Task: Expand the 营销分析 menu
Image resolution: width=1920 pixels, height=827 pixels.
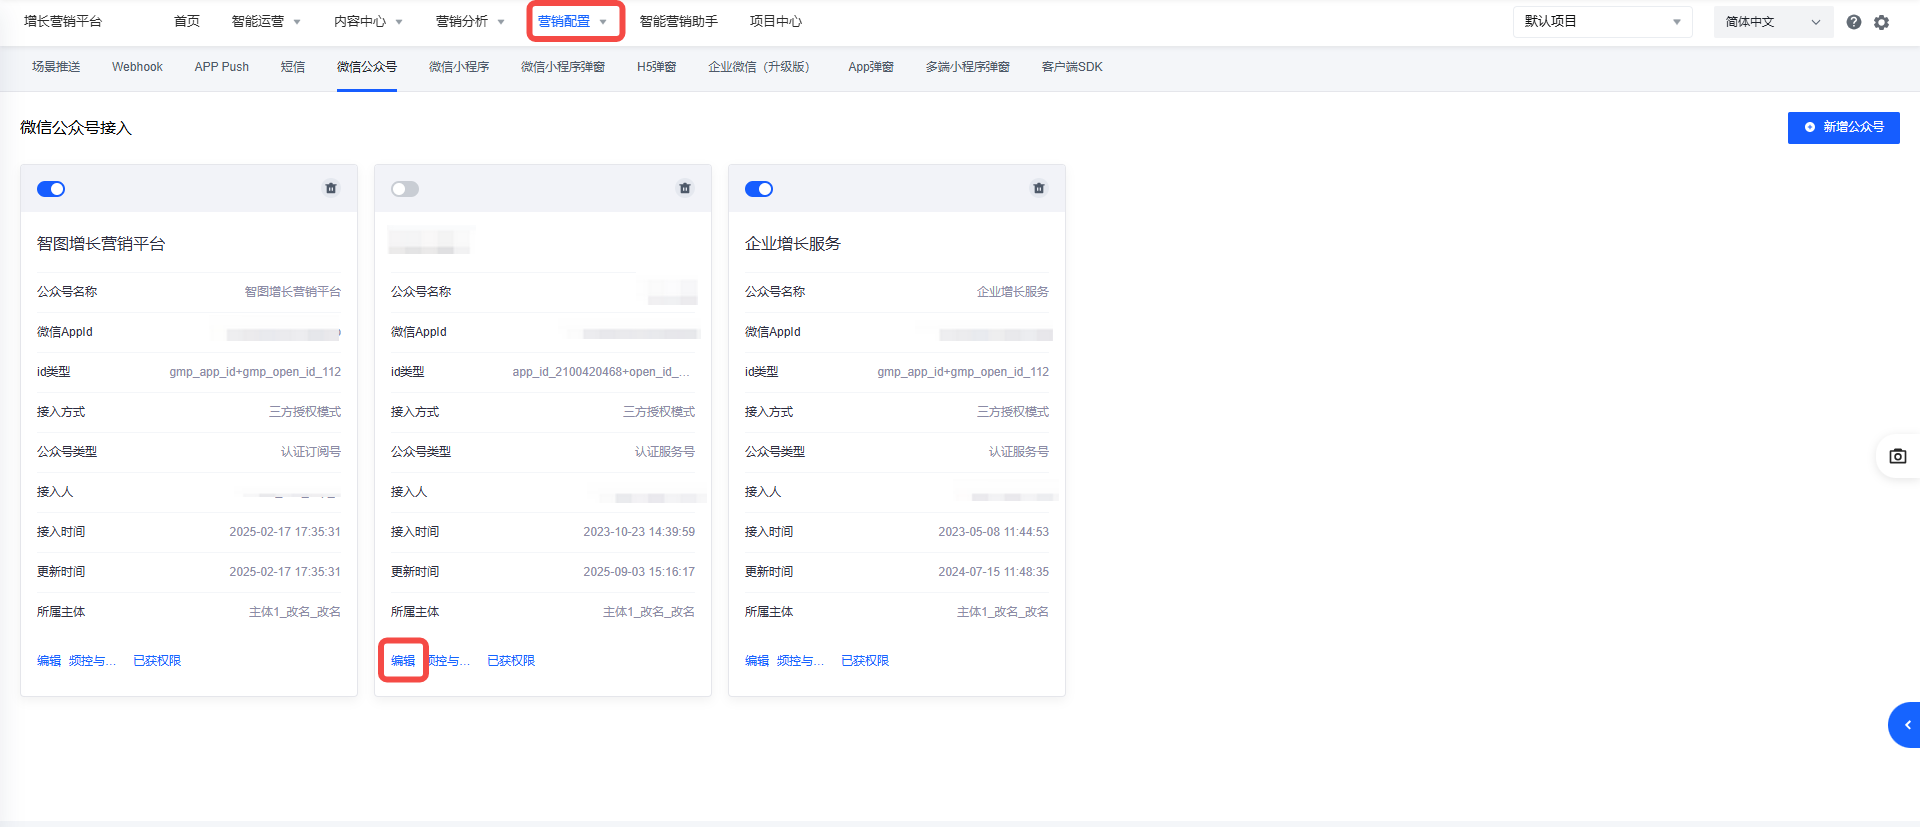Action: point(470,22)
